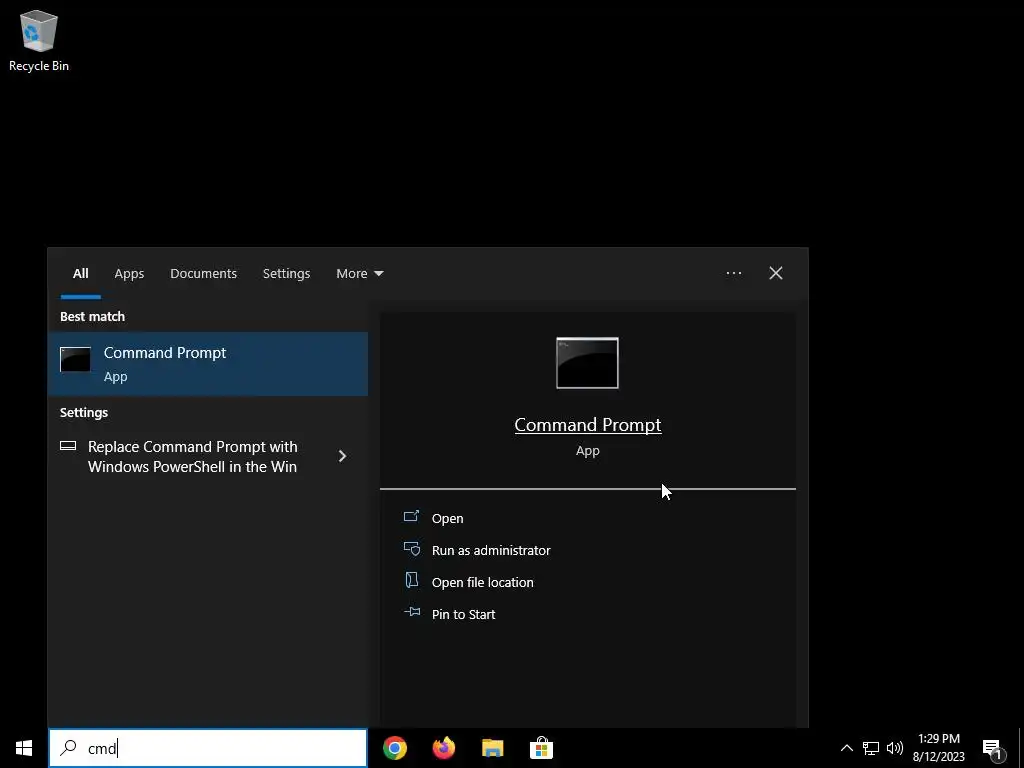Expand the More filter dropdown
This screenshot has width=1024, height=768.
[359, 274]
